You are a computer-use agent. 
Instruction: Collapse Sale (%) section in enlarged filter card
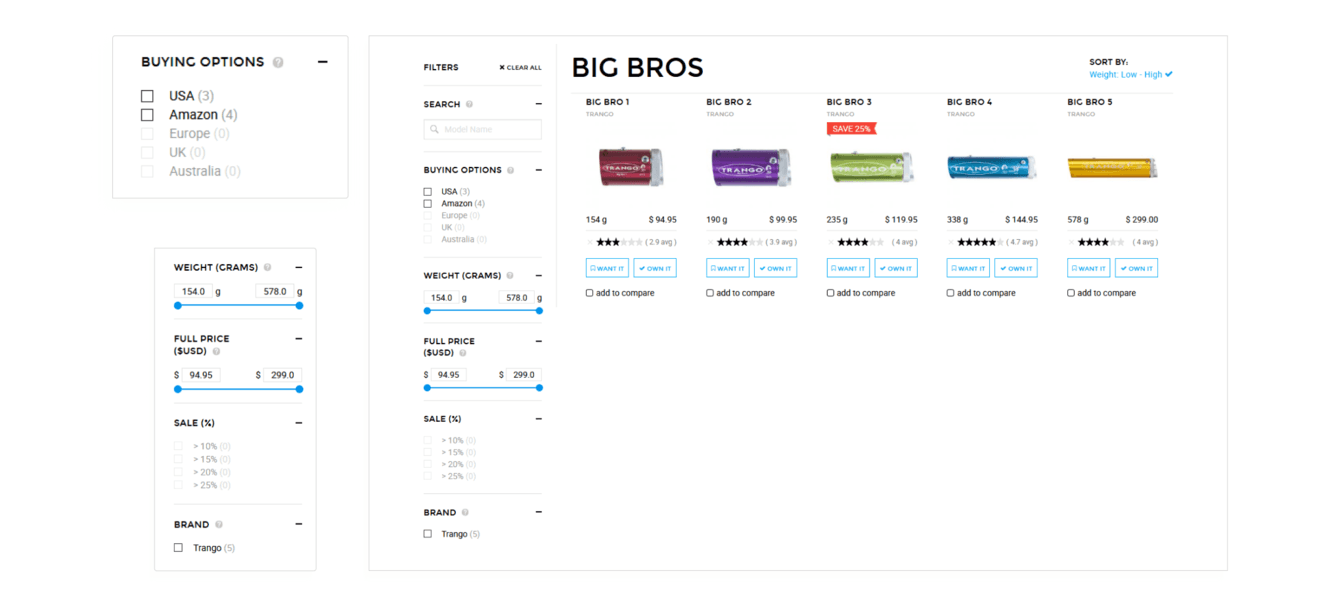[x=299, y=423]
